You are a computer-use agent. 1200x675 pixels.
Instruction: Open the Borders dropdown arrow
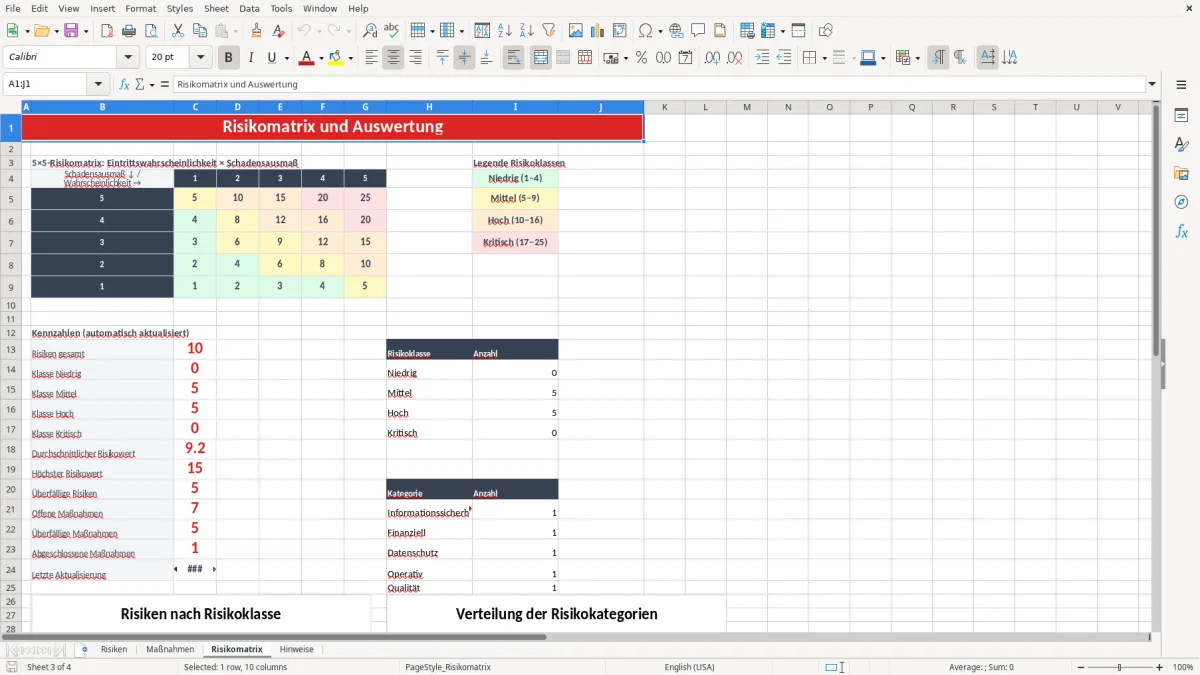tap(824, 58)
